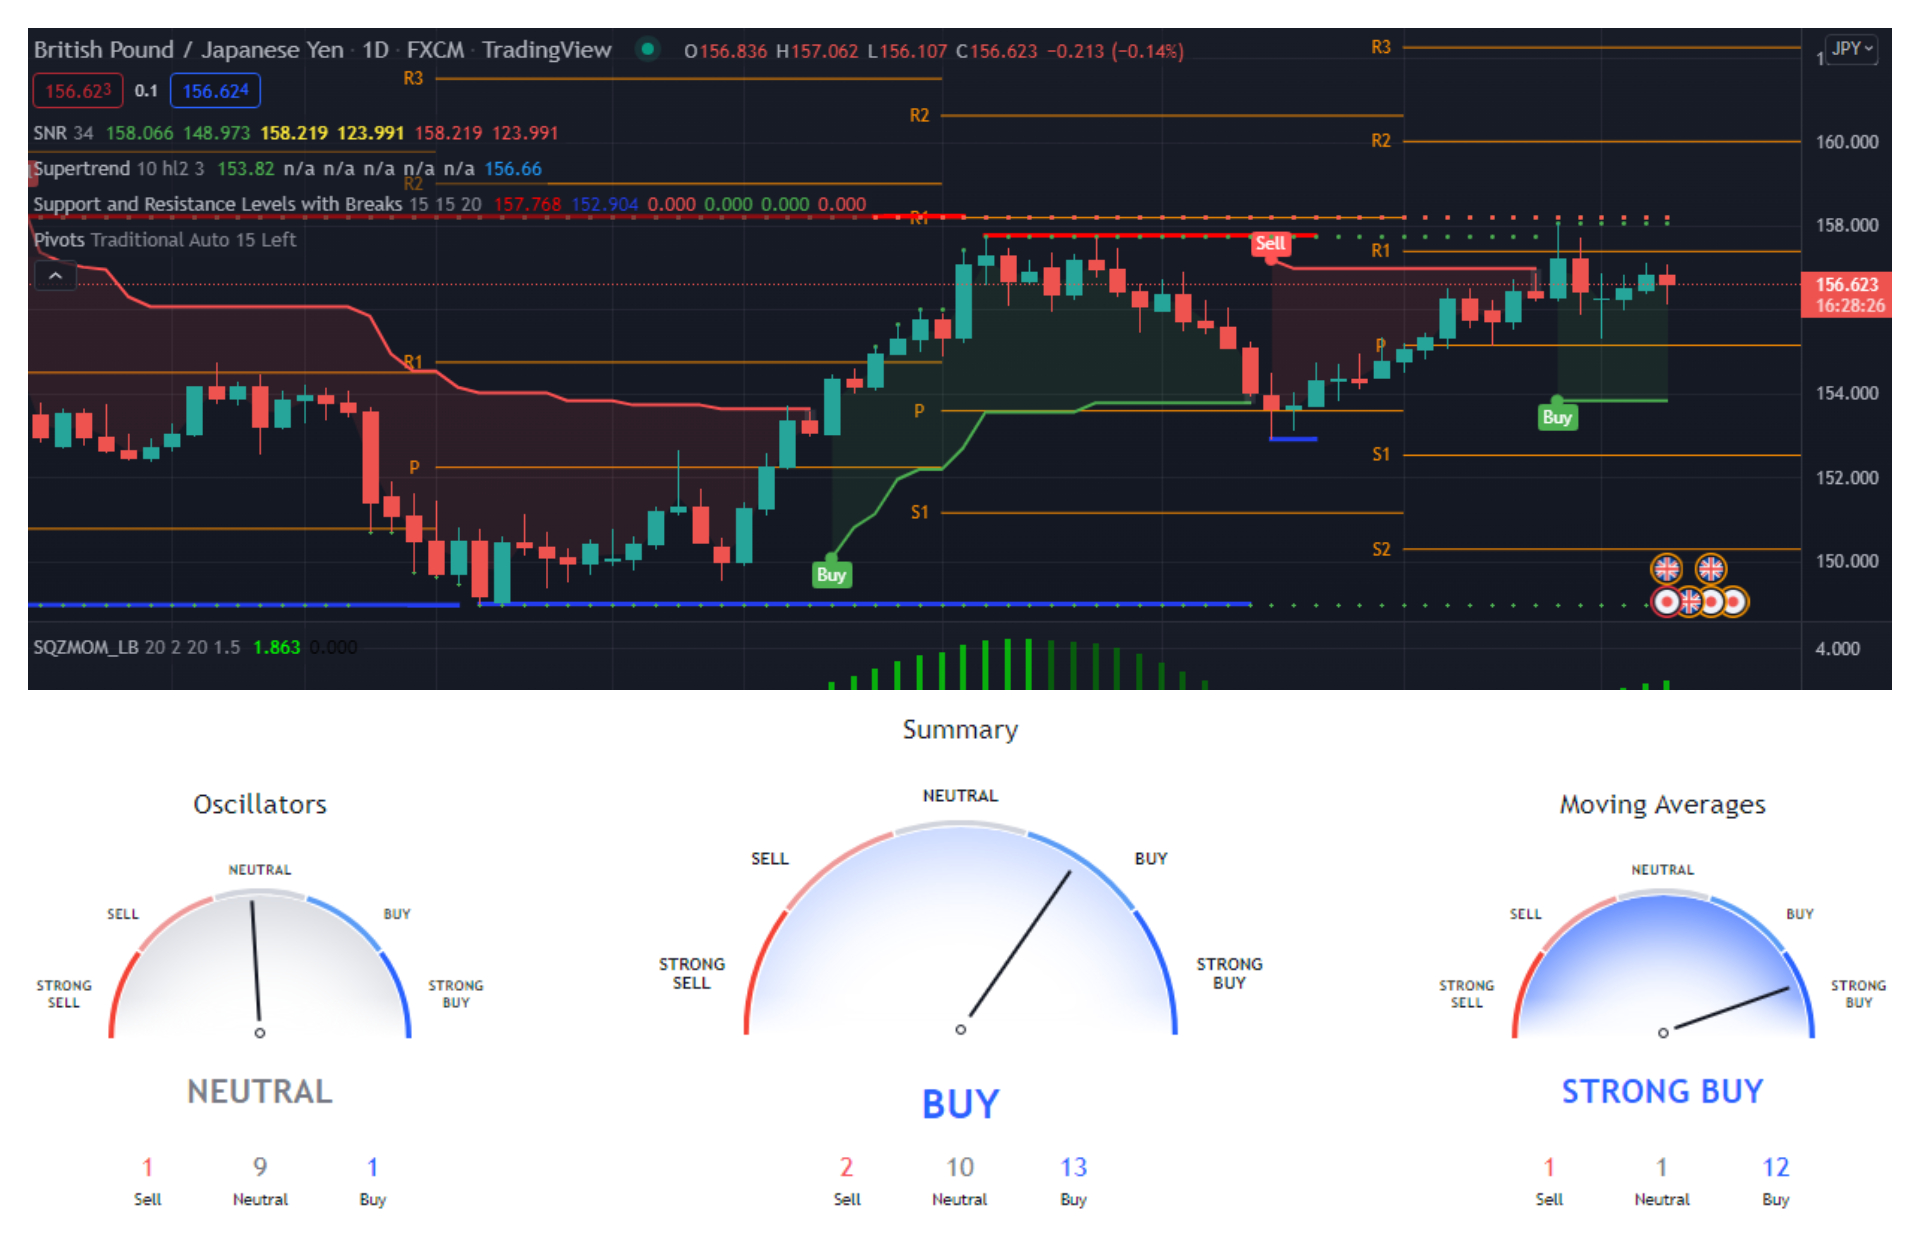Select the SQZMOM_LB indicator legend
The height and width of the screenshot is (1245, 1920).
click(136, 647)
